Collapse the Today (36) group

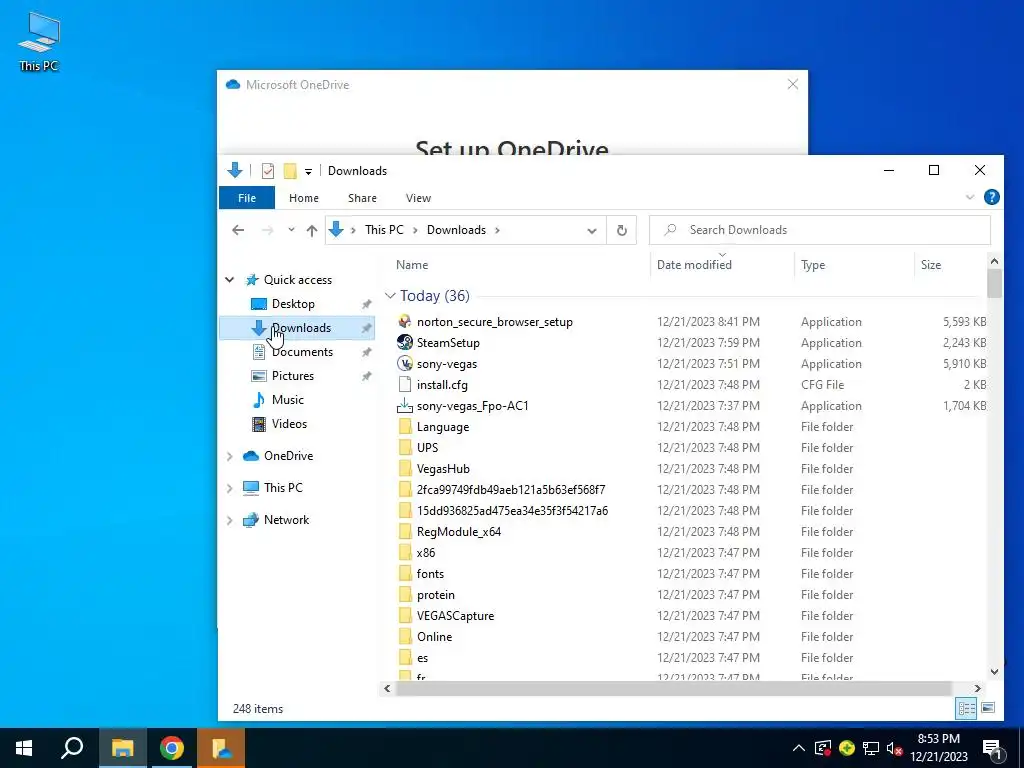[390, 296]
